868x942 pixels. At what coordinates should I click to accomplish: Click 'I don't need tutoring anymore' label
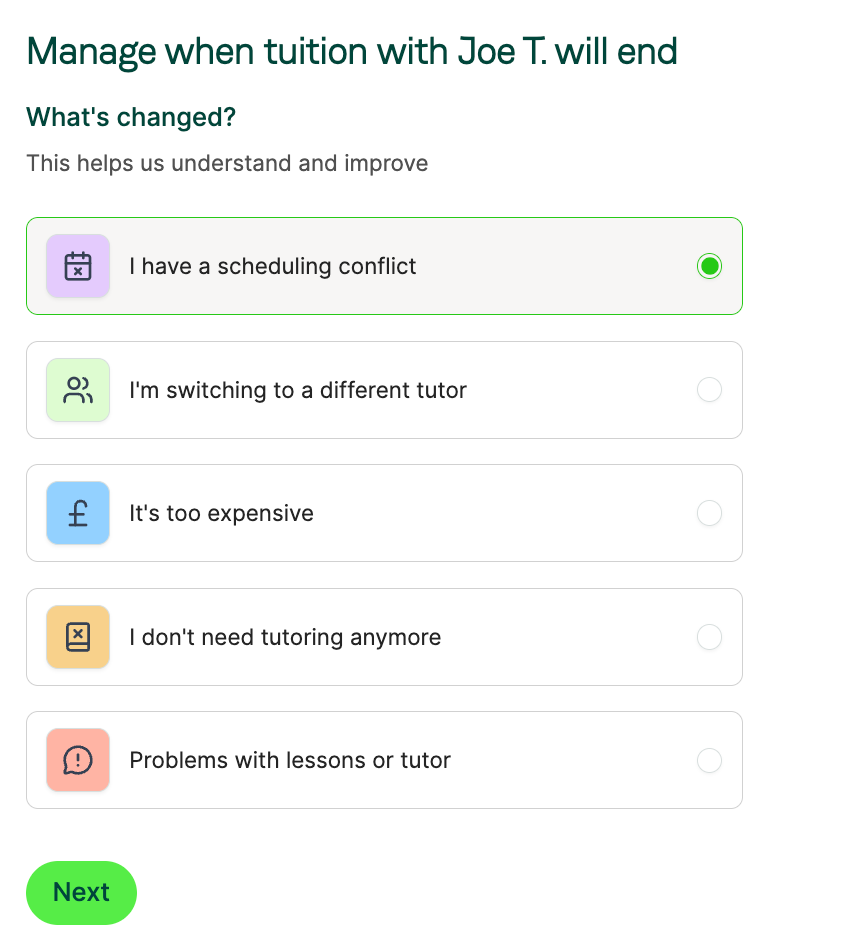point(285,637)
